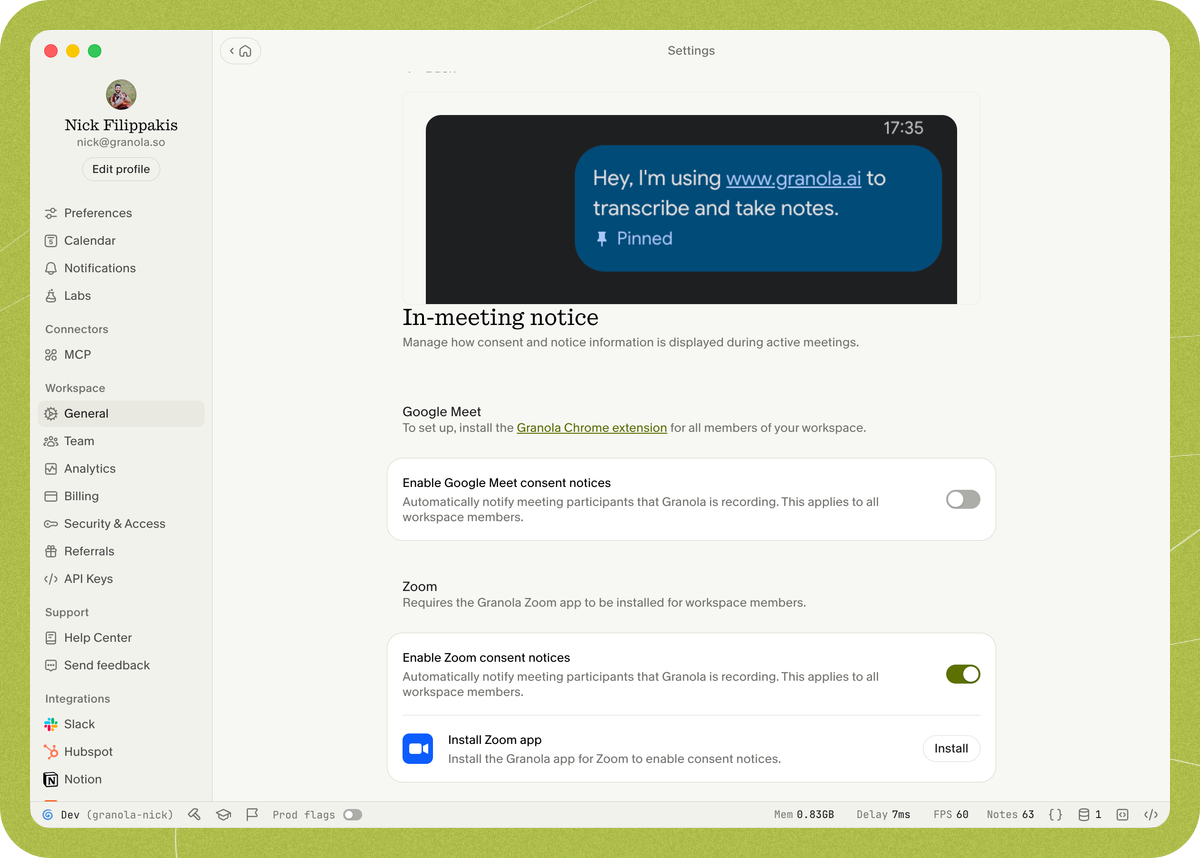The width and height of the screenshot is (1200, 858).
Task: Click the nick@granola.so email text
Action: coord(121,143)
